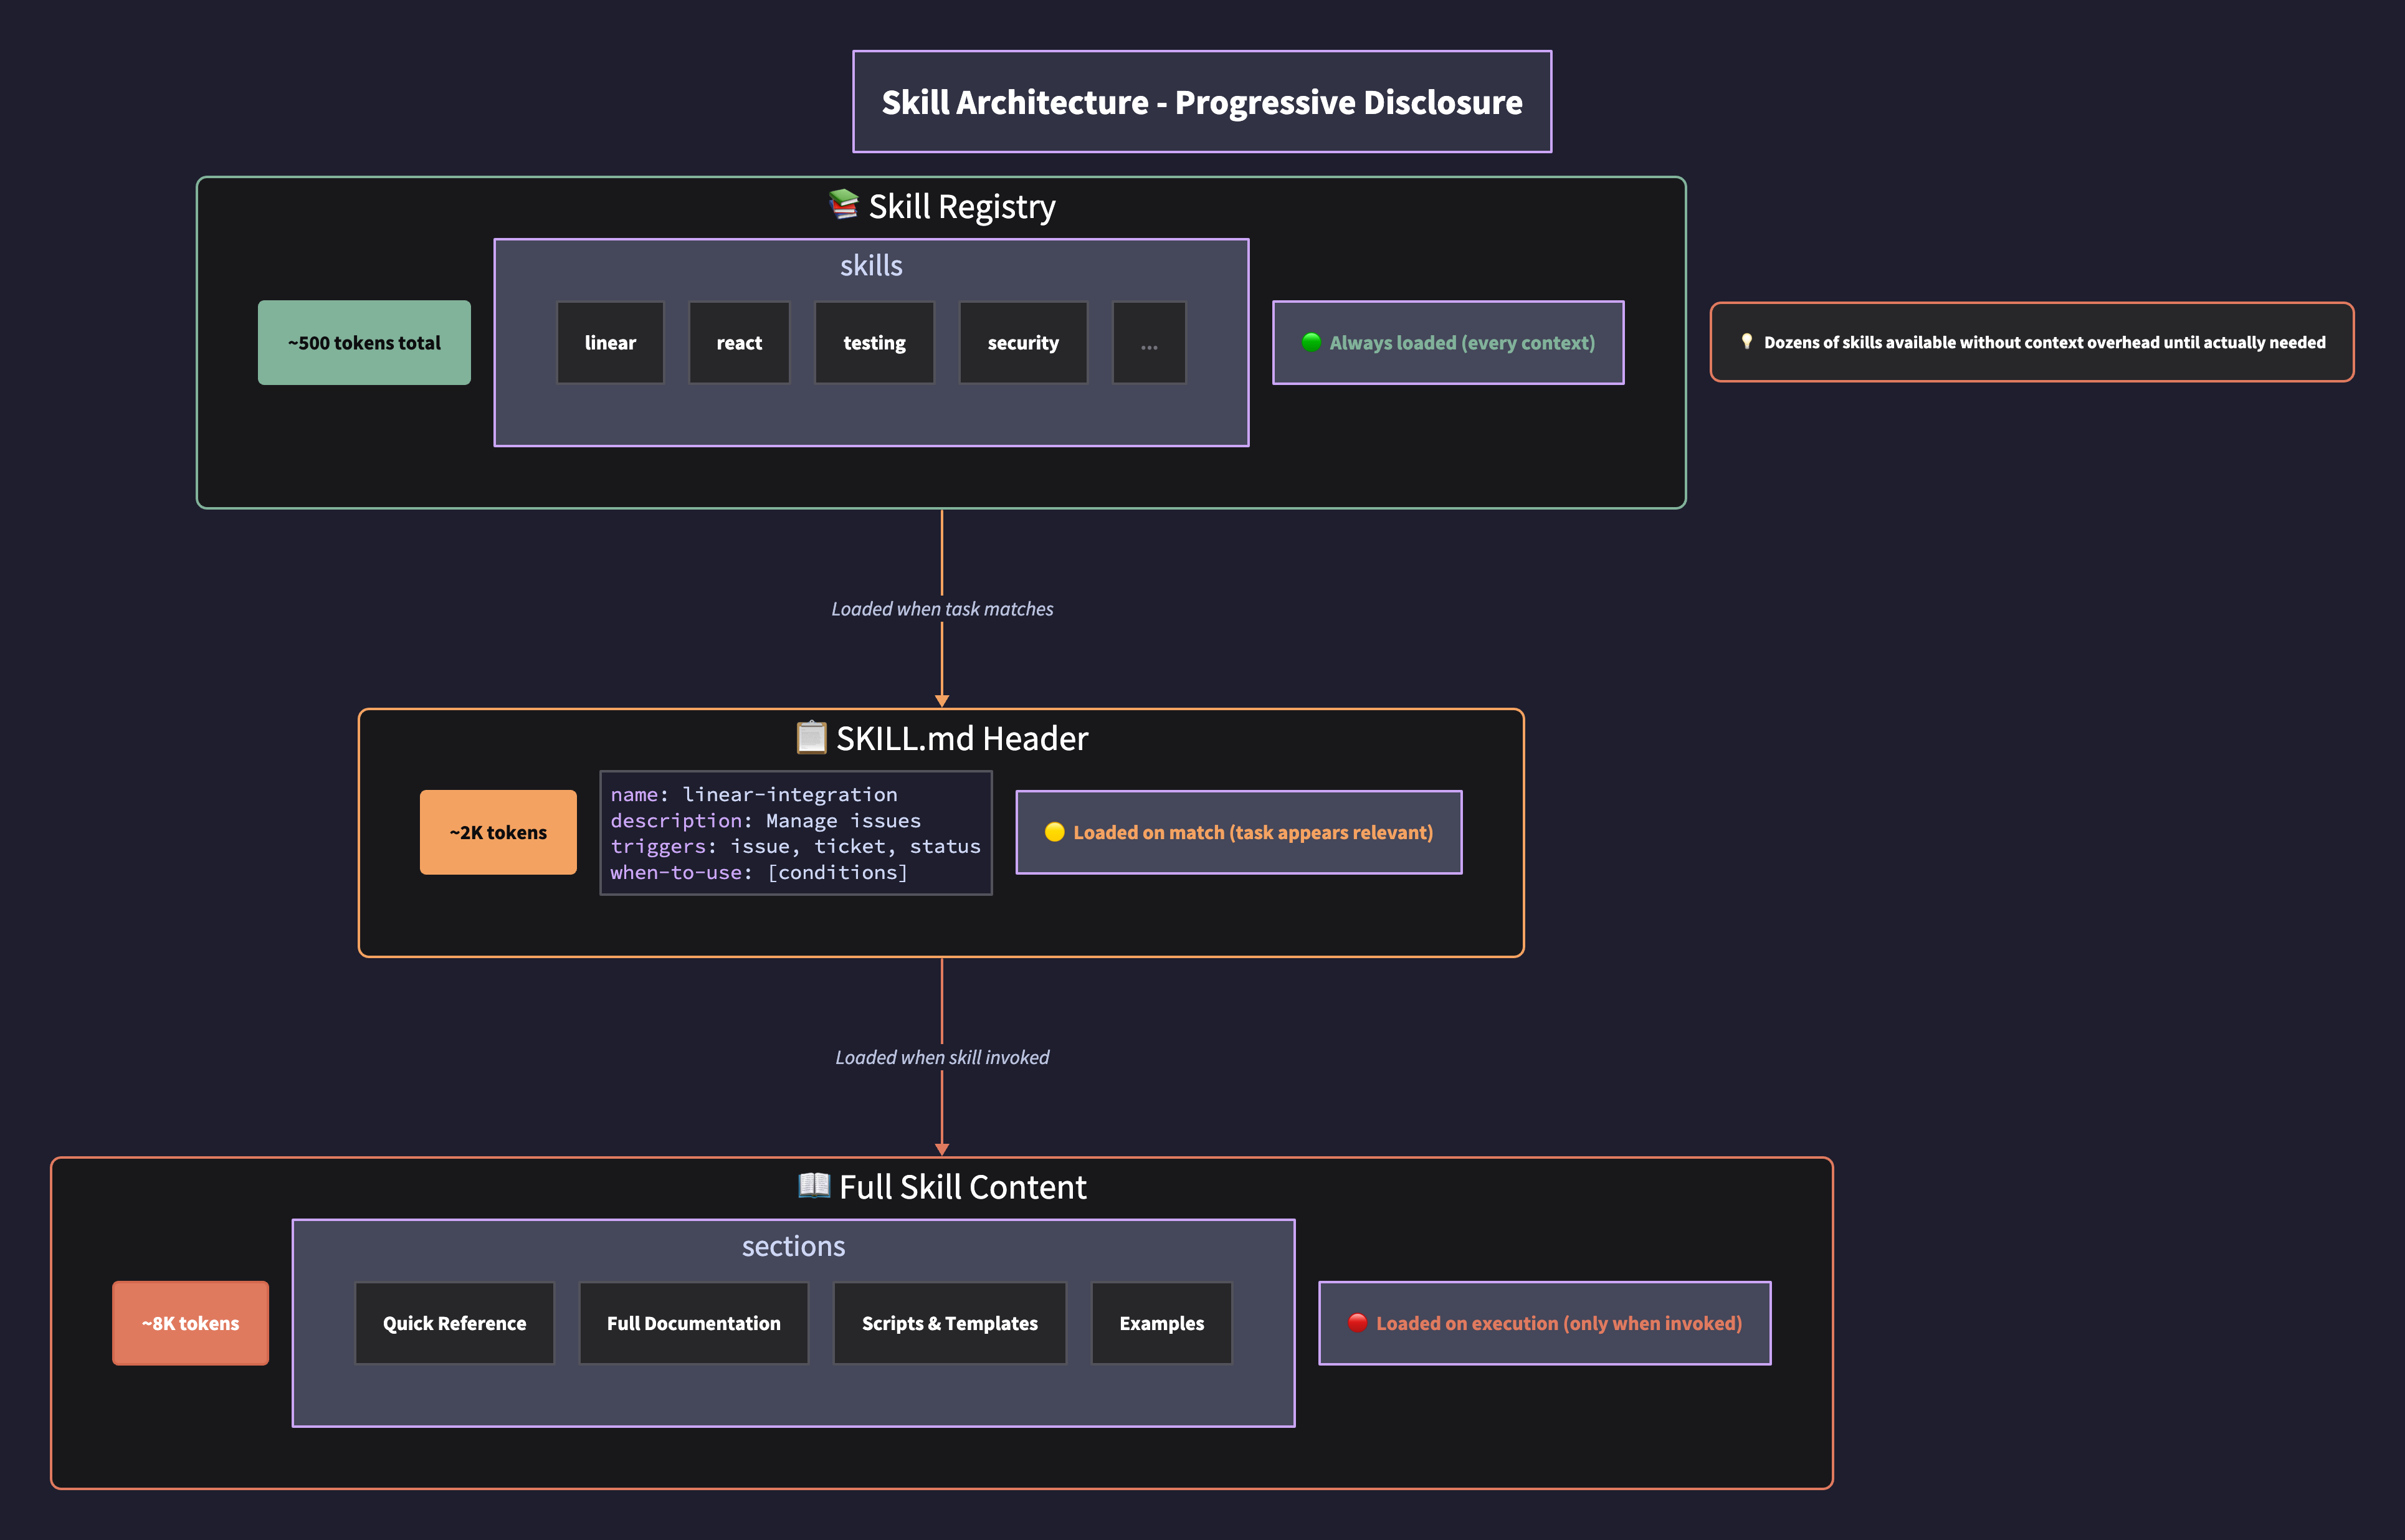Image resolution: width=2405 pixels, height=1540 pixels.
Task: Click the security skill box
Action: (1023, 343)
